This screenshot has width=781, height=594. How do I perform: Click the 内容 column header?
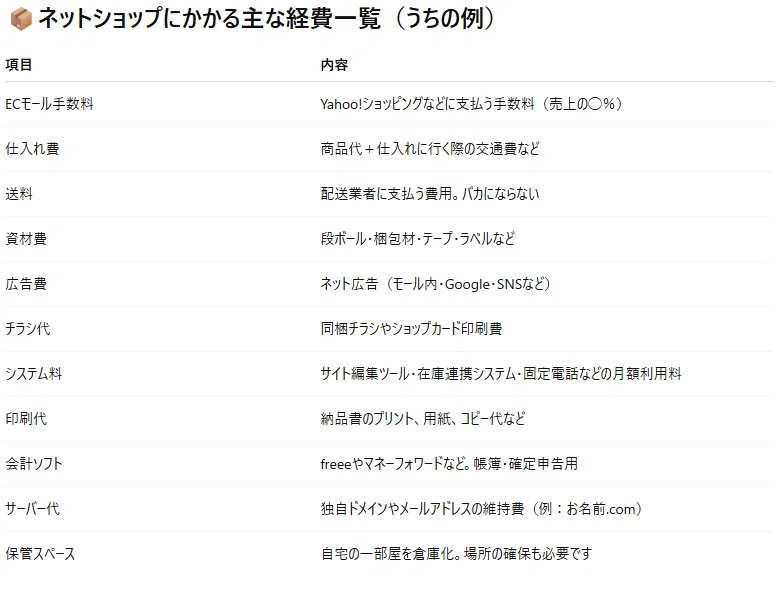point(334,65)
